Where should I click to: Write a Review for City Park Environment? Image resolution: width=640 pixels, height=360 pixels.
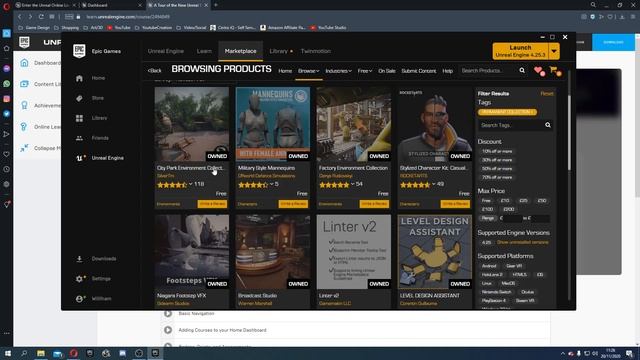point(212,204)
